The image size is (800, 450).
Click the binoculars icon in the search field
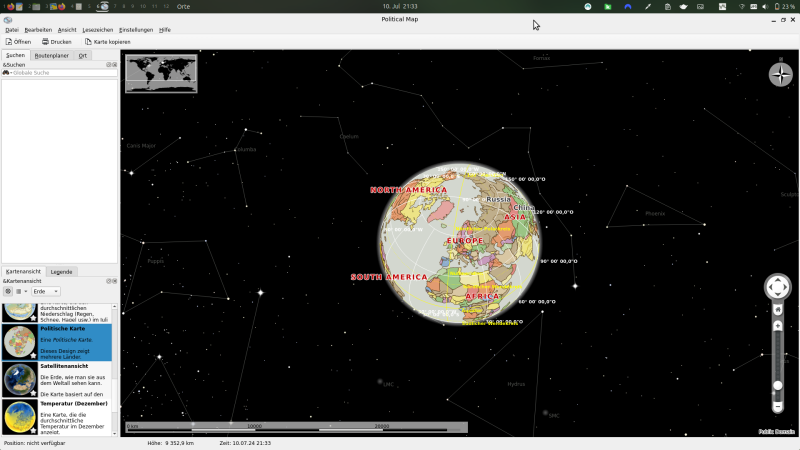tap(7, 73)
